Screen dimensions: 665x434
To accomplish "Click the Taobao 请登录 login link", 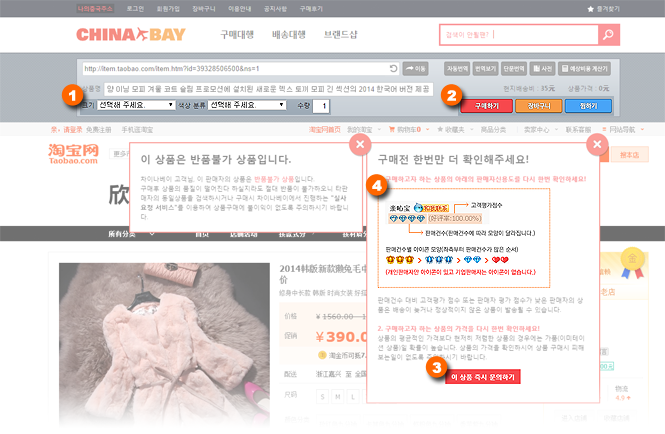I will (x=73, y=129).
